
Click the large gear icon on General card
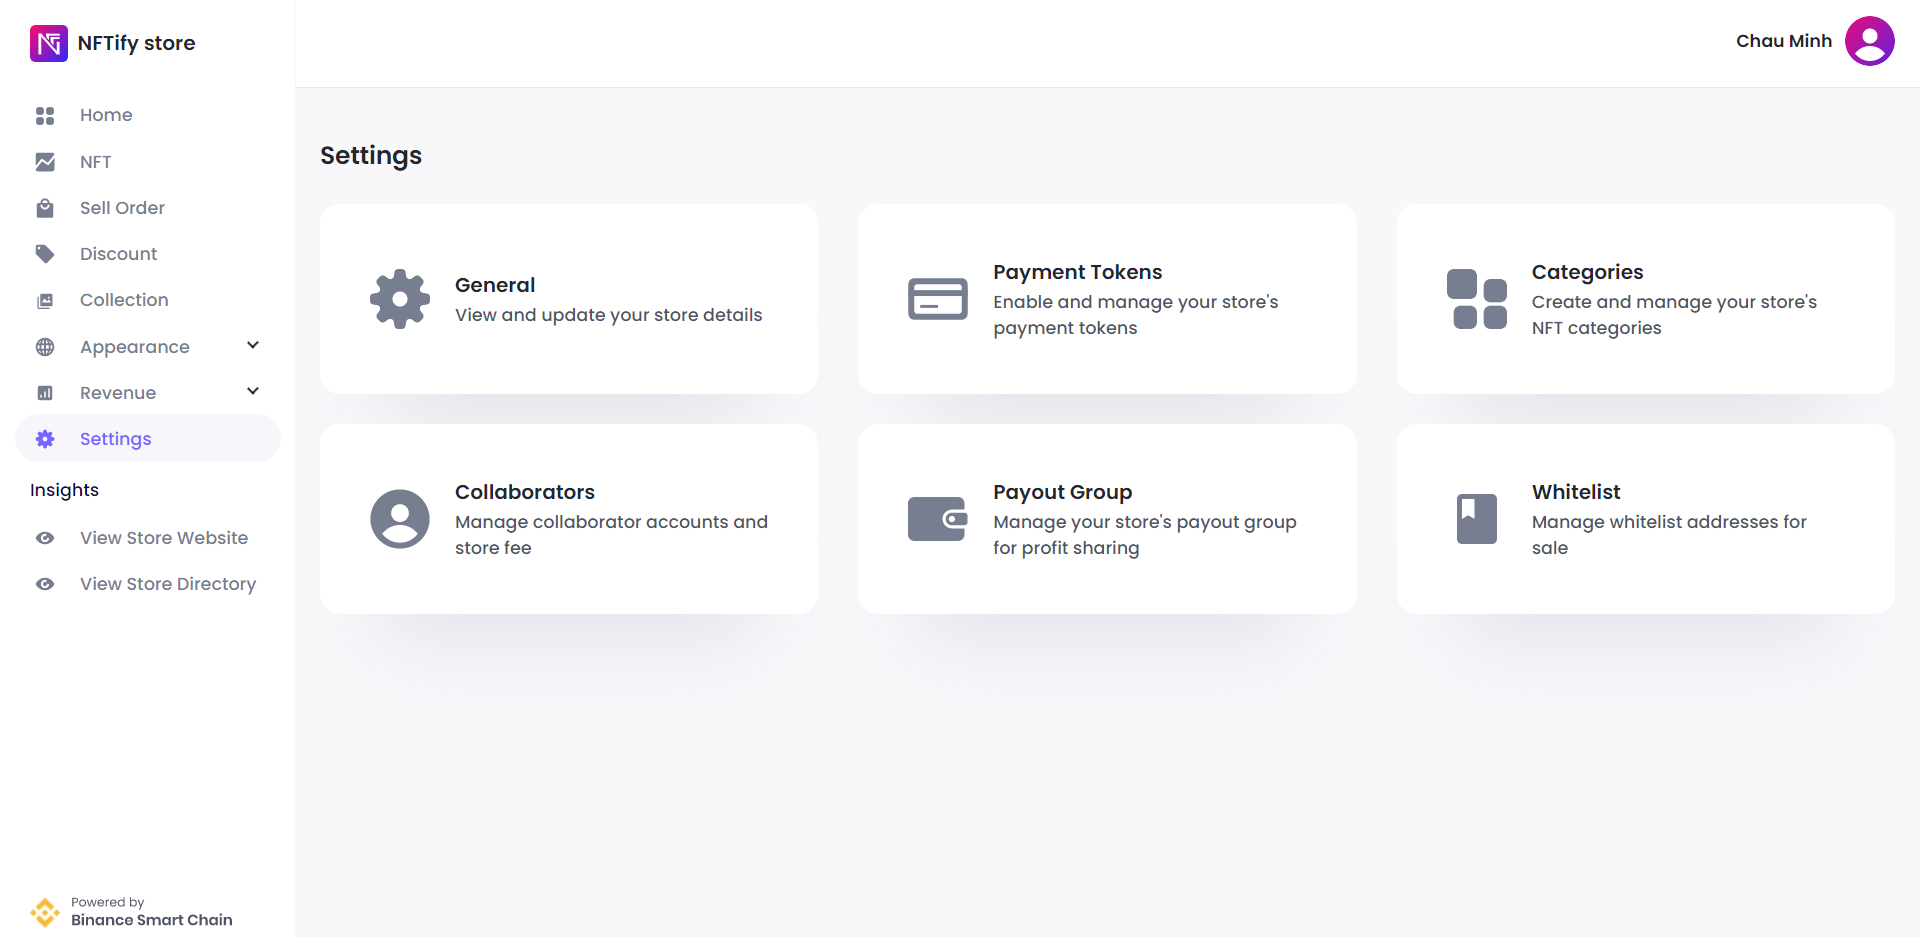coord(400,299)
